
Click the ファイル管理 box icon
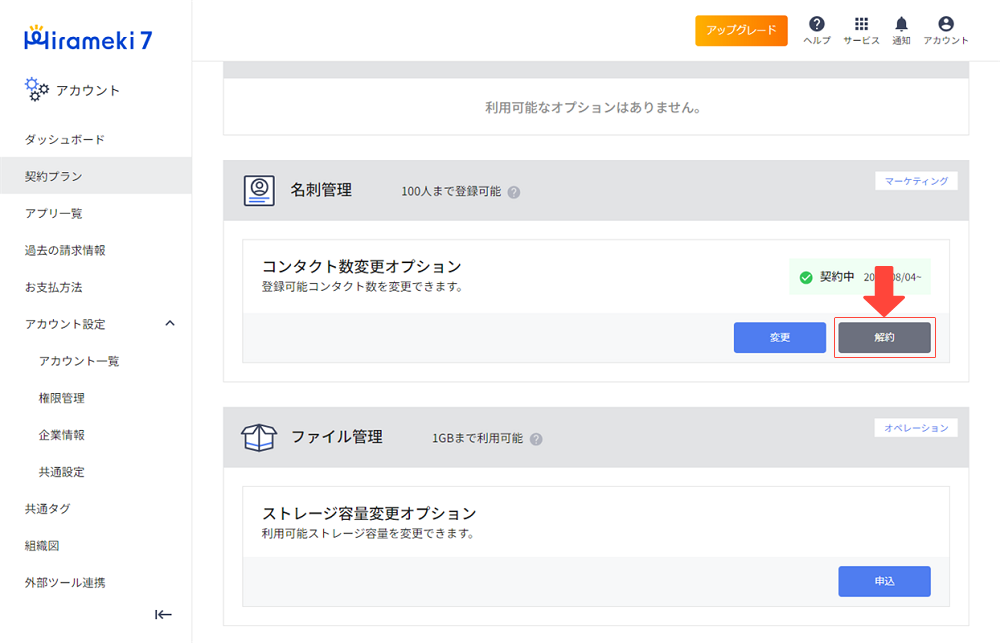pos(259,438)
